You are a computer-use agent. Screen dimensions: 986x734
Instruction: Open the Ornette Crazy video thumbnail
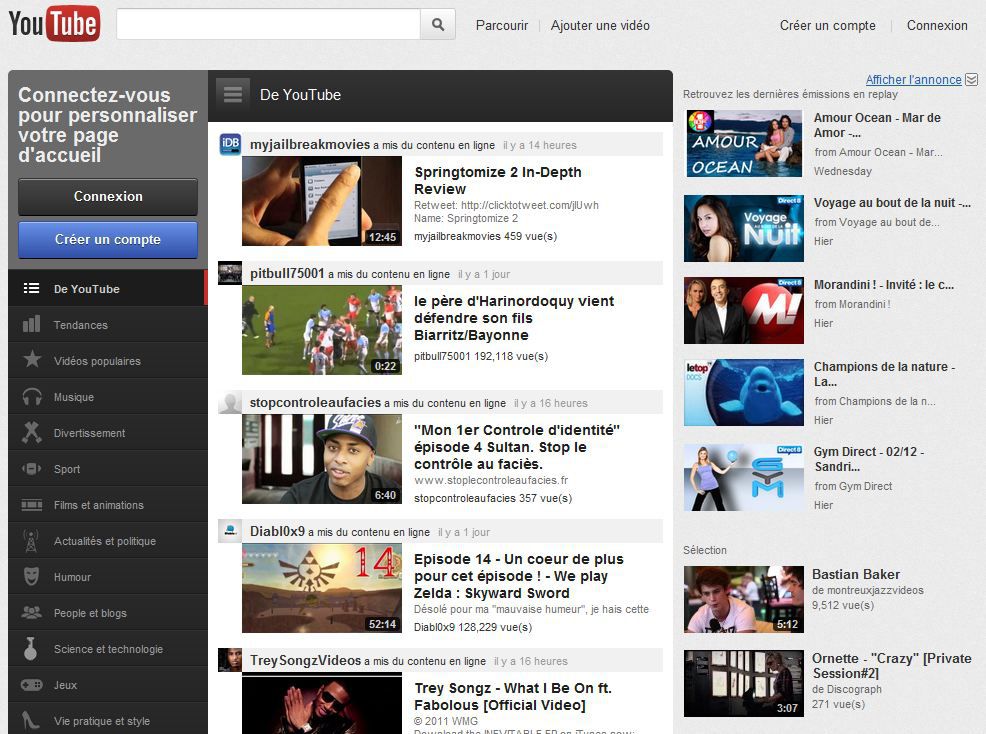[744, 684]
